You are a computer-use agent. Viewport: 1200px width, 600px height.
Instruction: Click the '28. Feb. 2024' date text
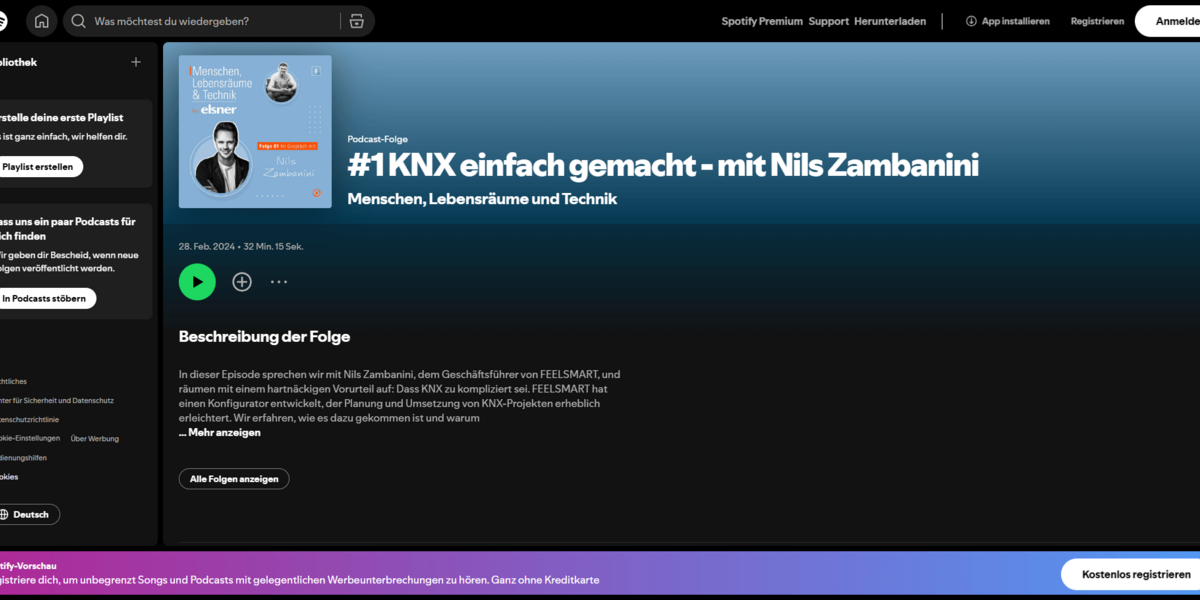(207, 246)
